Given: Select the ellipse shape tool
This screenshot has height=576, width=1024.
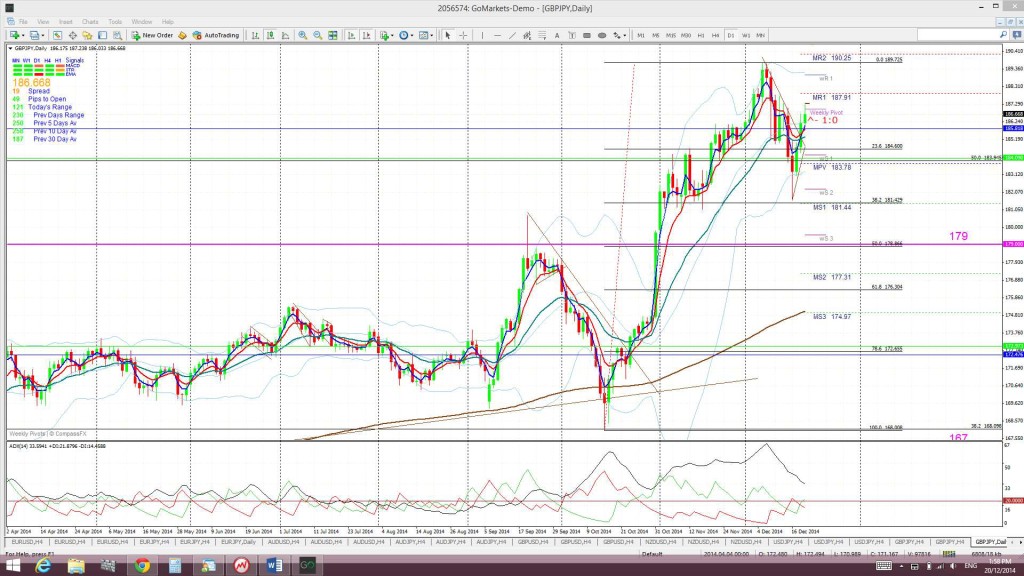Looking at the screenshot, I should coord(602,35).
